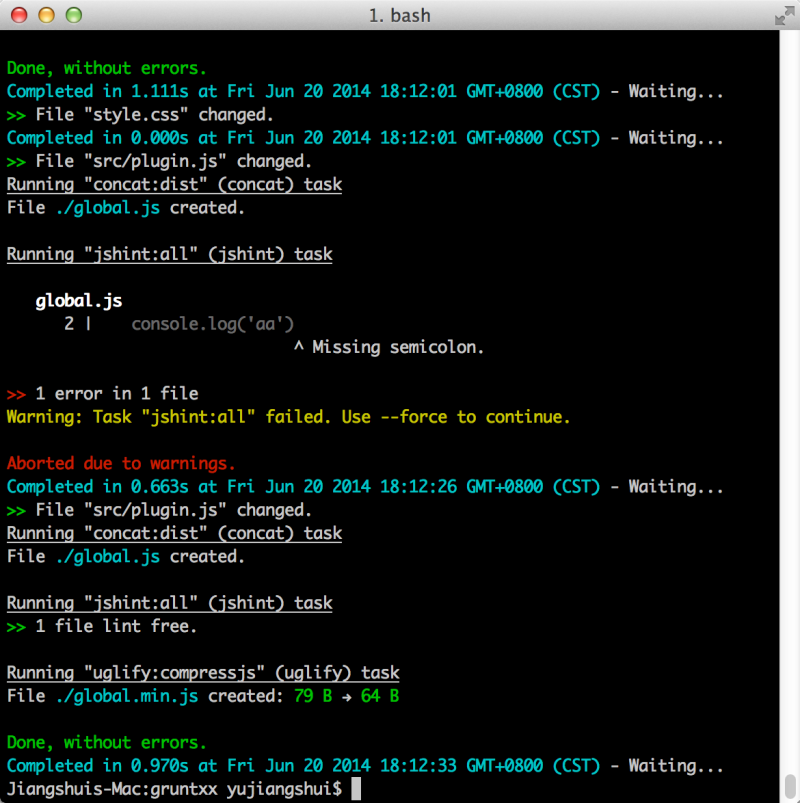800x803 pixels.
Task: Click the red 'Aborted due to warnings.' line
Action: click(x=121, y=464)
